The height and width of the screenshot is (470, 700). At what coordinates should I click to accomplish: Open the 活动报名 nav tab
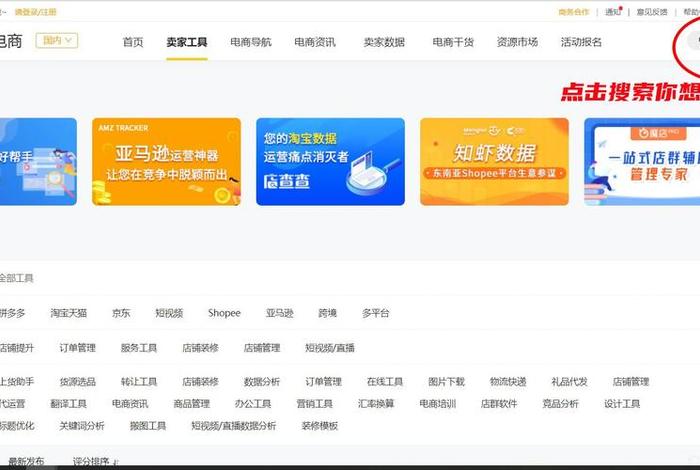pos(581,42)
